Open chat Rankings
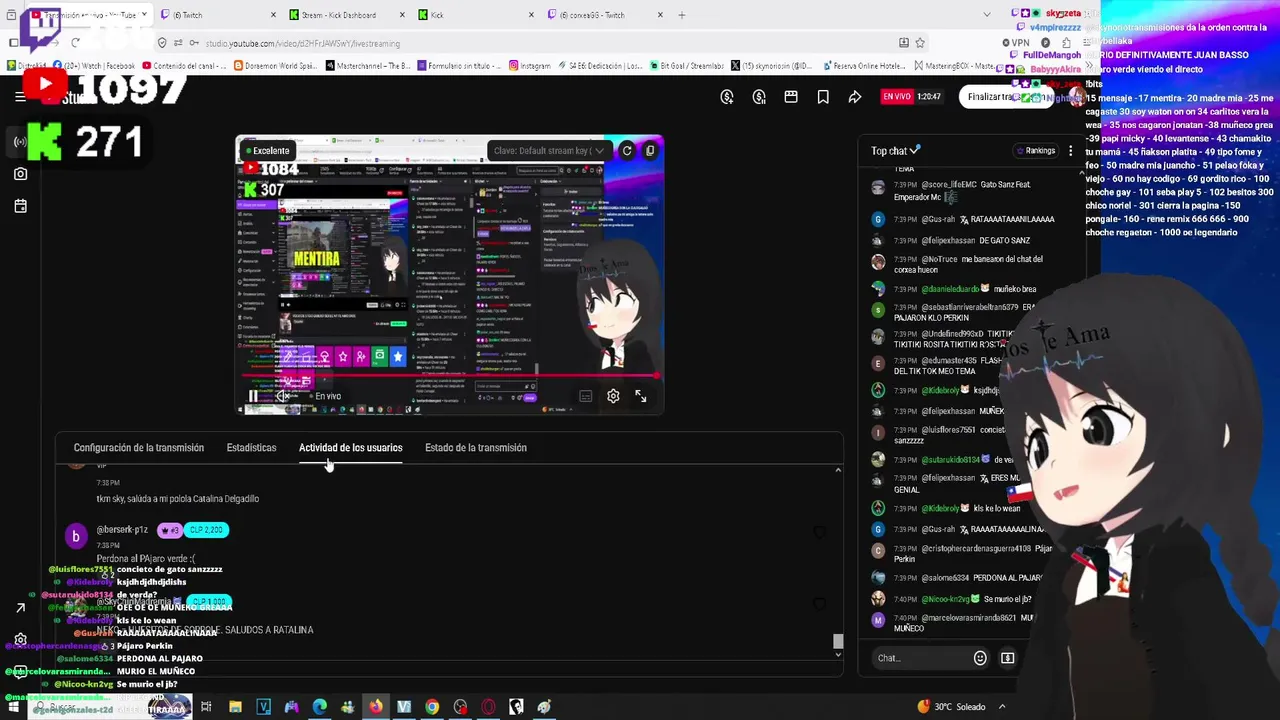The width and height of the screenshot is (1280, 720). [1036, 151]
